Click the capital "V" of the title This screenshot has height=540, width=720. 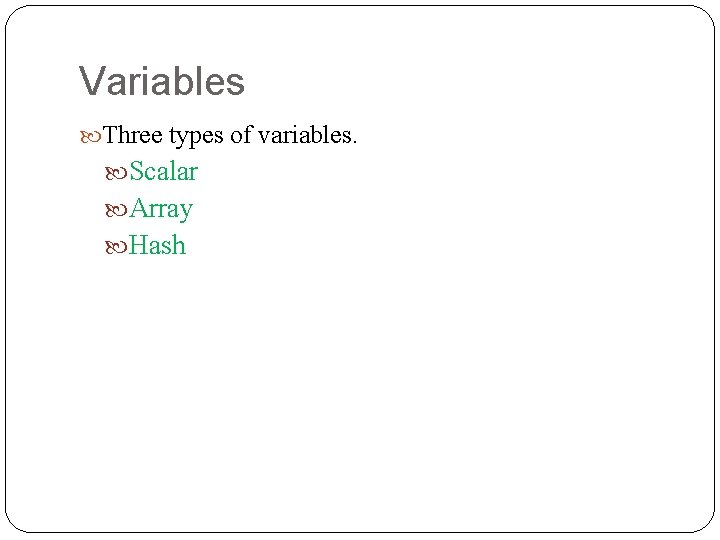tap(93, 80)
